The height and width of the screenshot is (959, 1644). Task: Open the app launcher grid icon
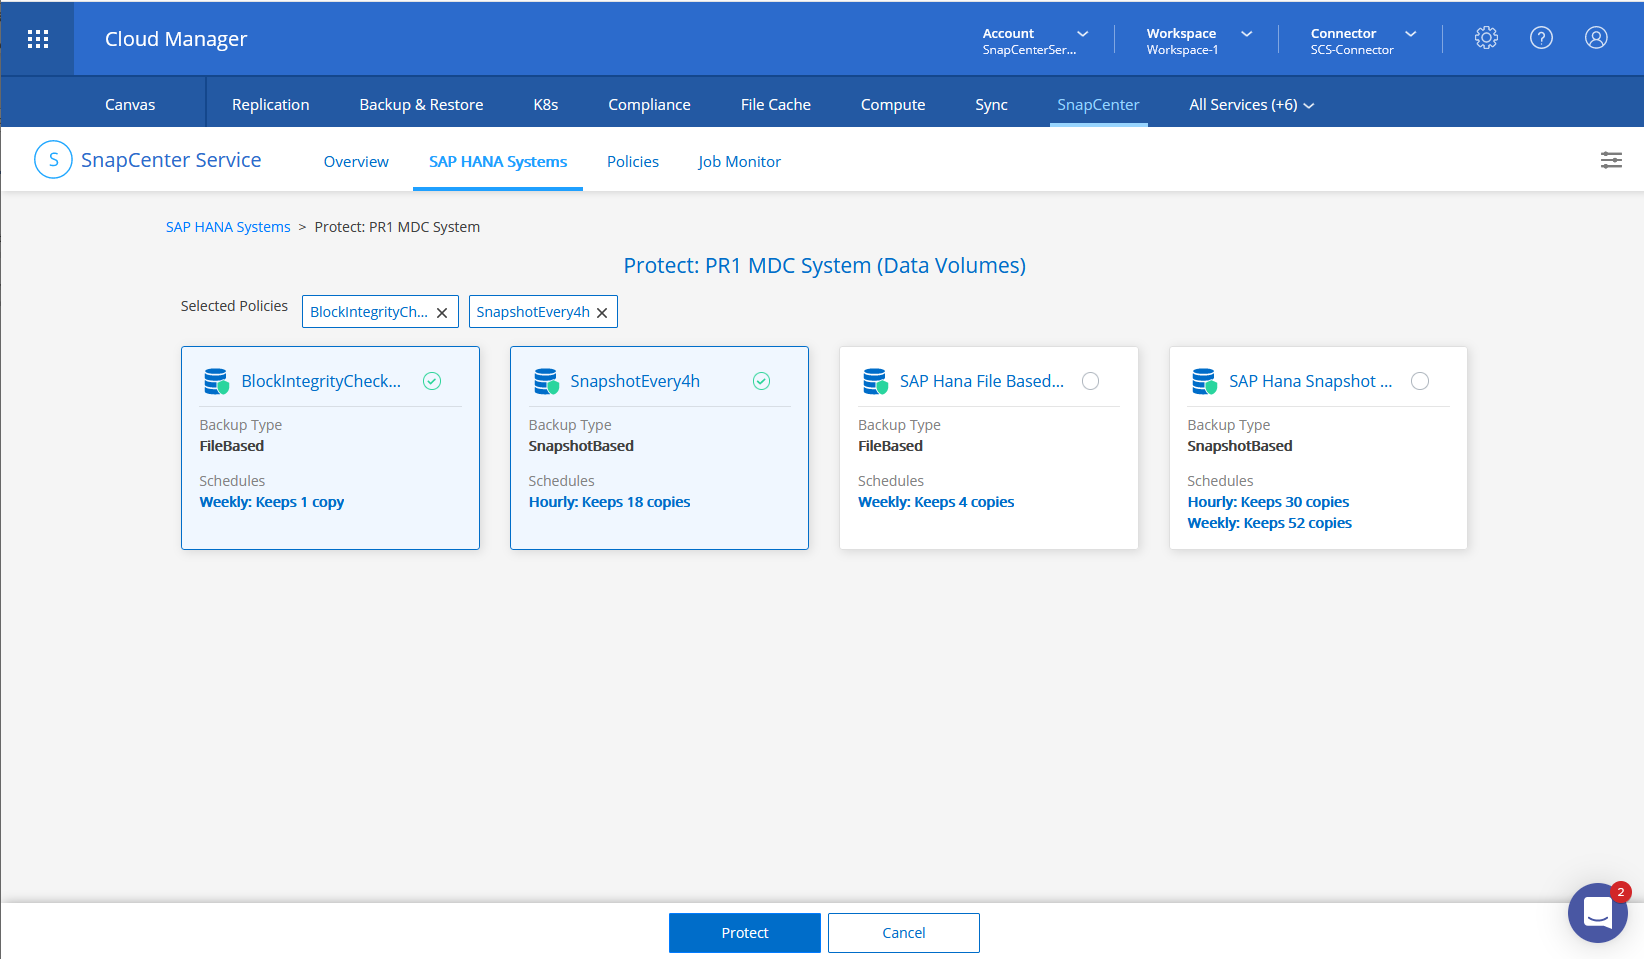(x=38, y=39)
